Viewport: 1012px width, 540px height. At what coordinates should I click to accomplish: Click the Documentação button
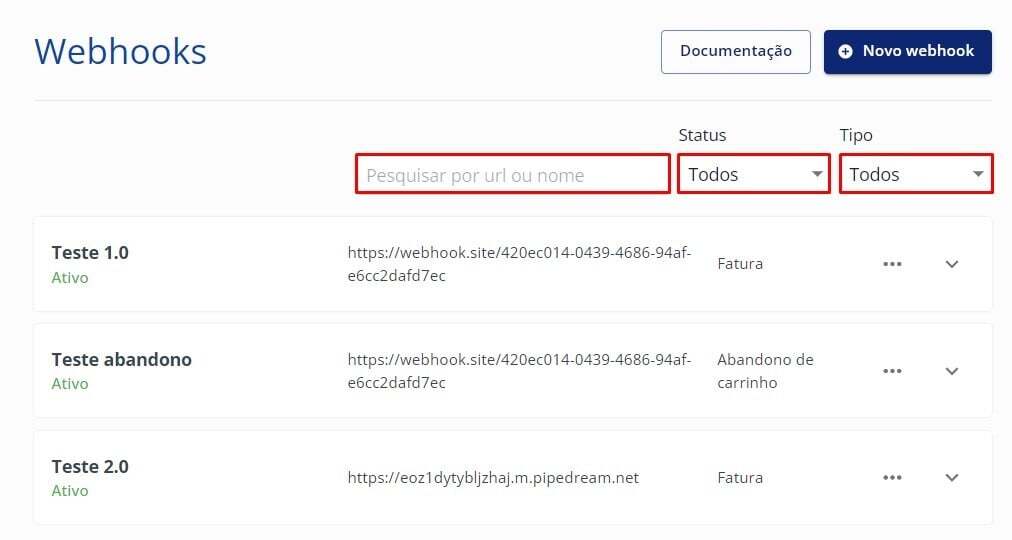[x=735, y=51]
